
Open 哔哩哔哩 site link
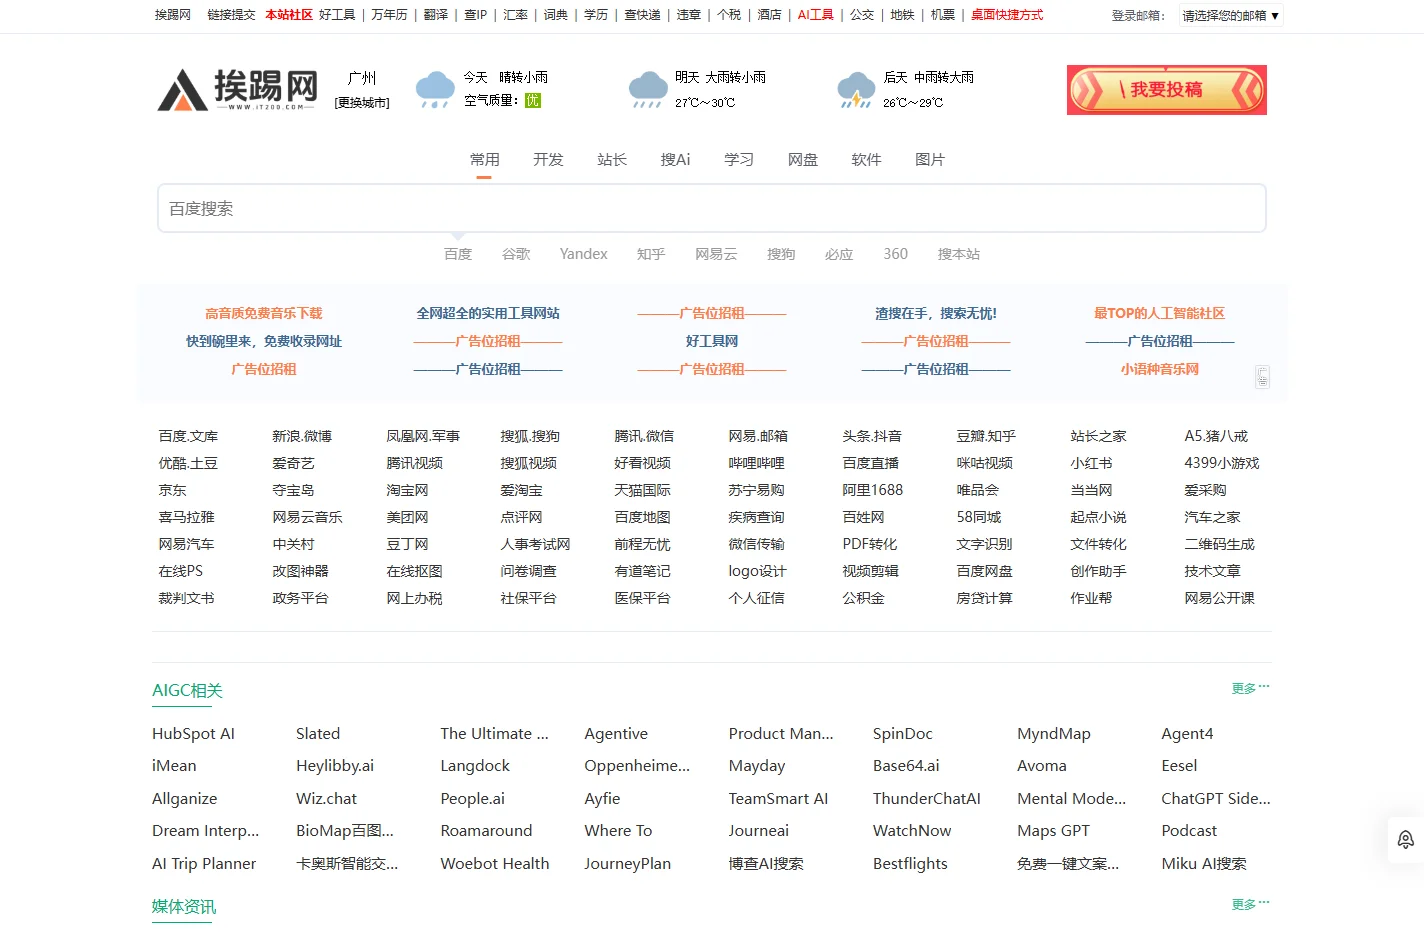tap(756, 463)
